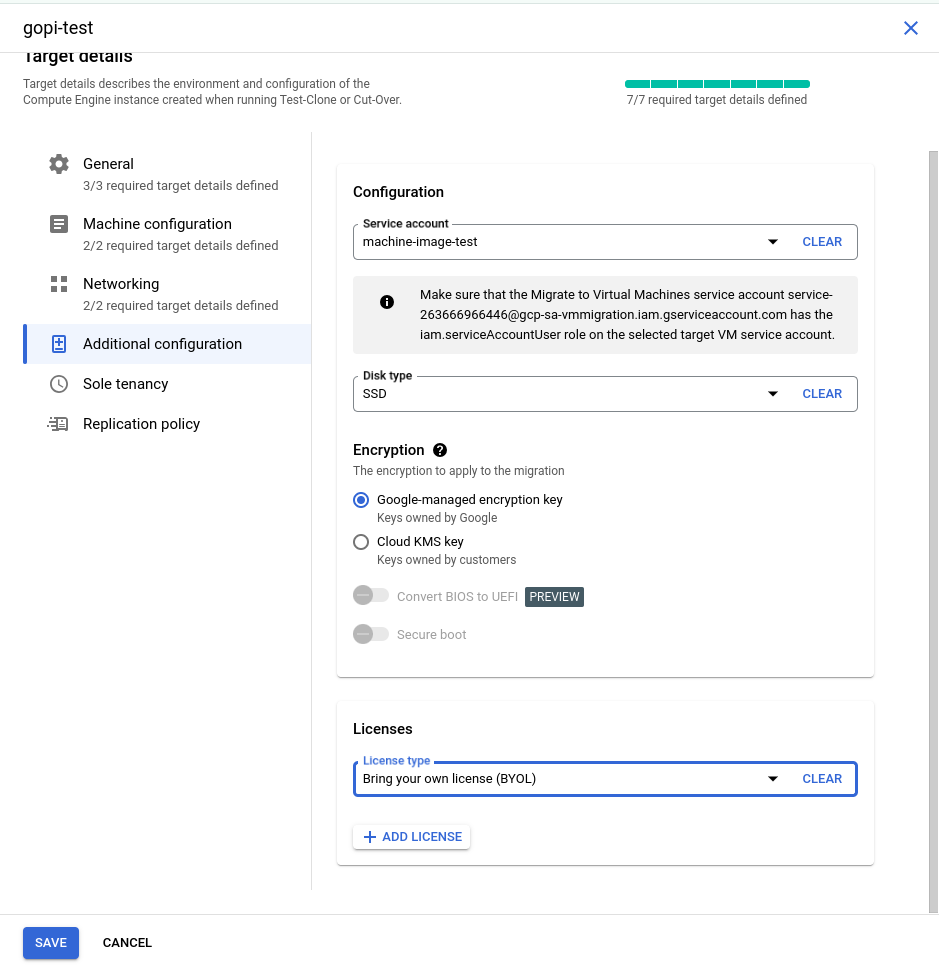Click the 'Configuration' heading
This screenshot has height=968, width=939.
[x=398, y=192]
